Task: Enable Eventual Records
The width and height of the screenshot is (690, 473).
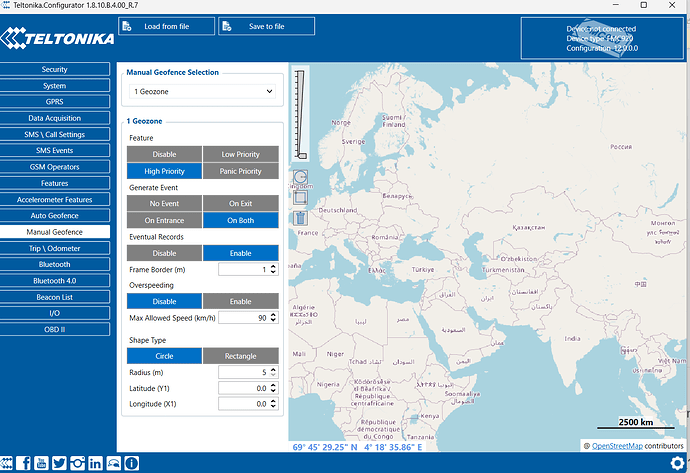Action: [241, 253]
